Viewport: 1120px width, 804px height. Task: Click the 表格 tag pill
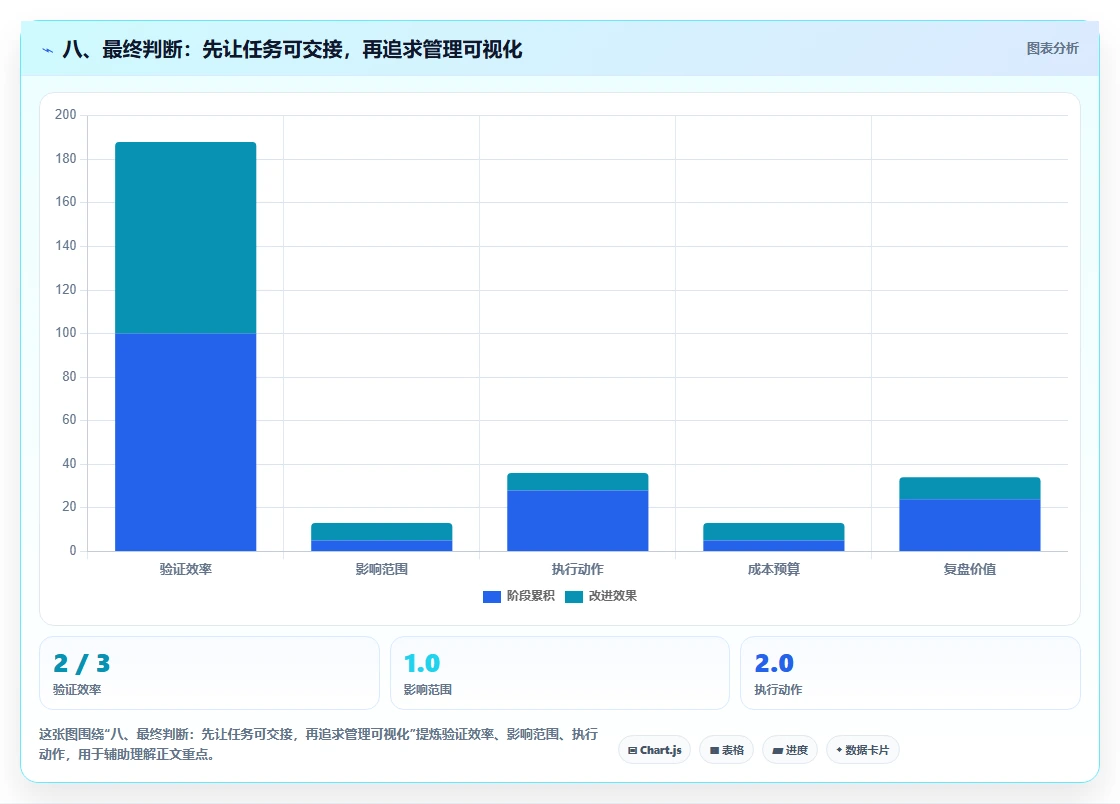726,750
